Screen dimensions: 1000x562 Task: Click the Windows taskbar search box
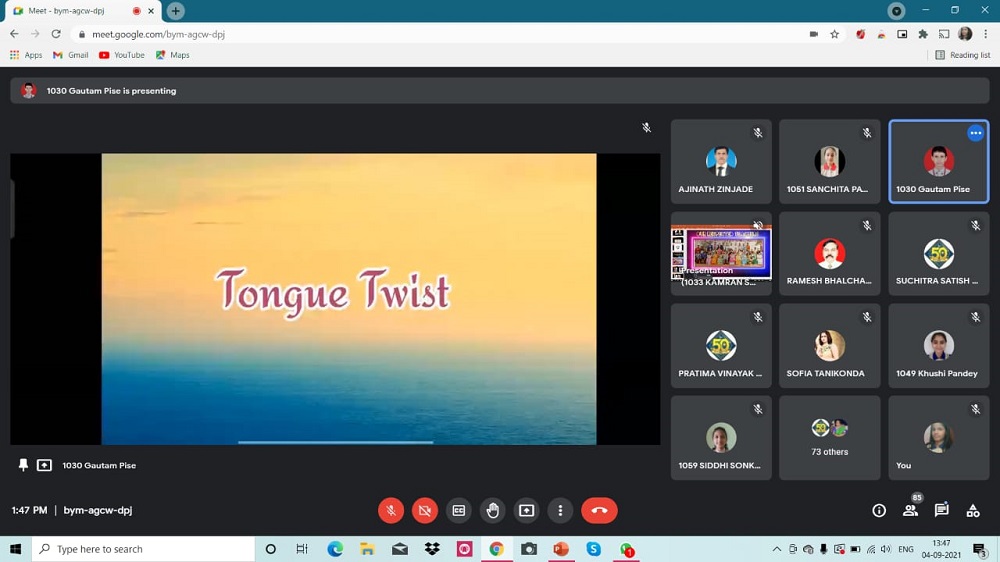(143, 549)
